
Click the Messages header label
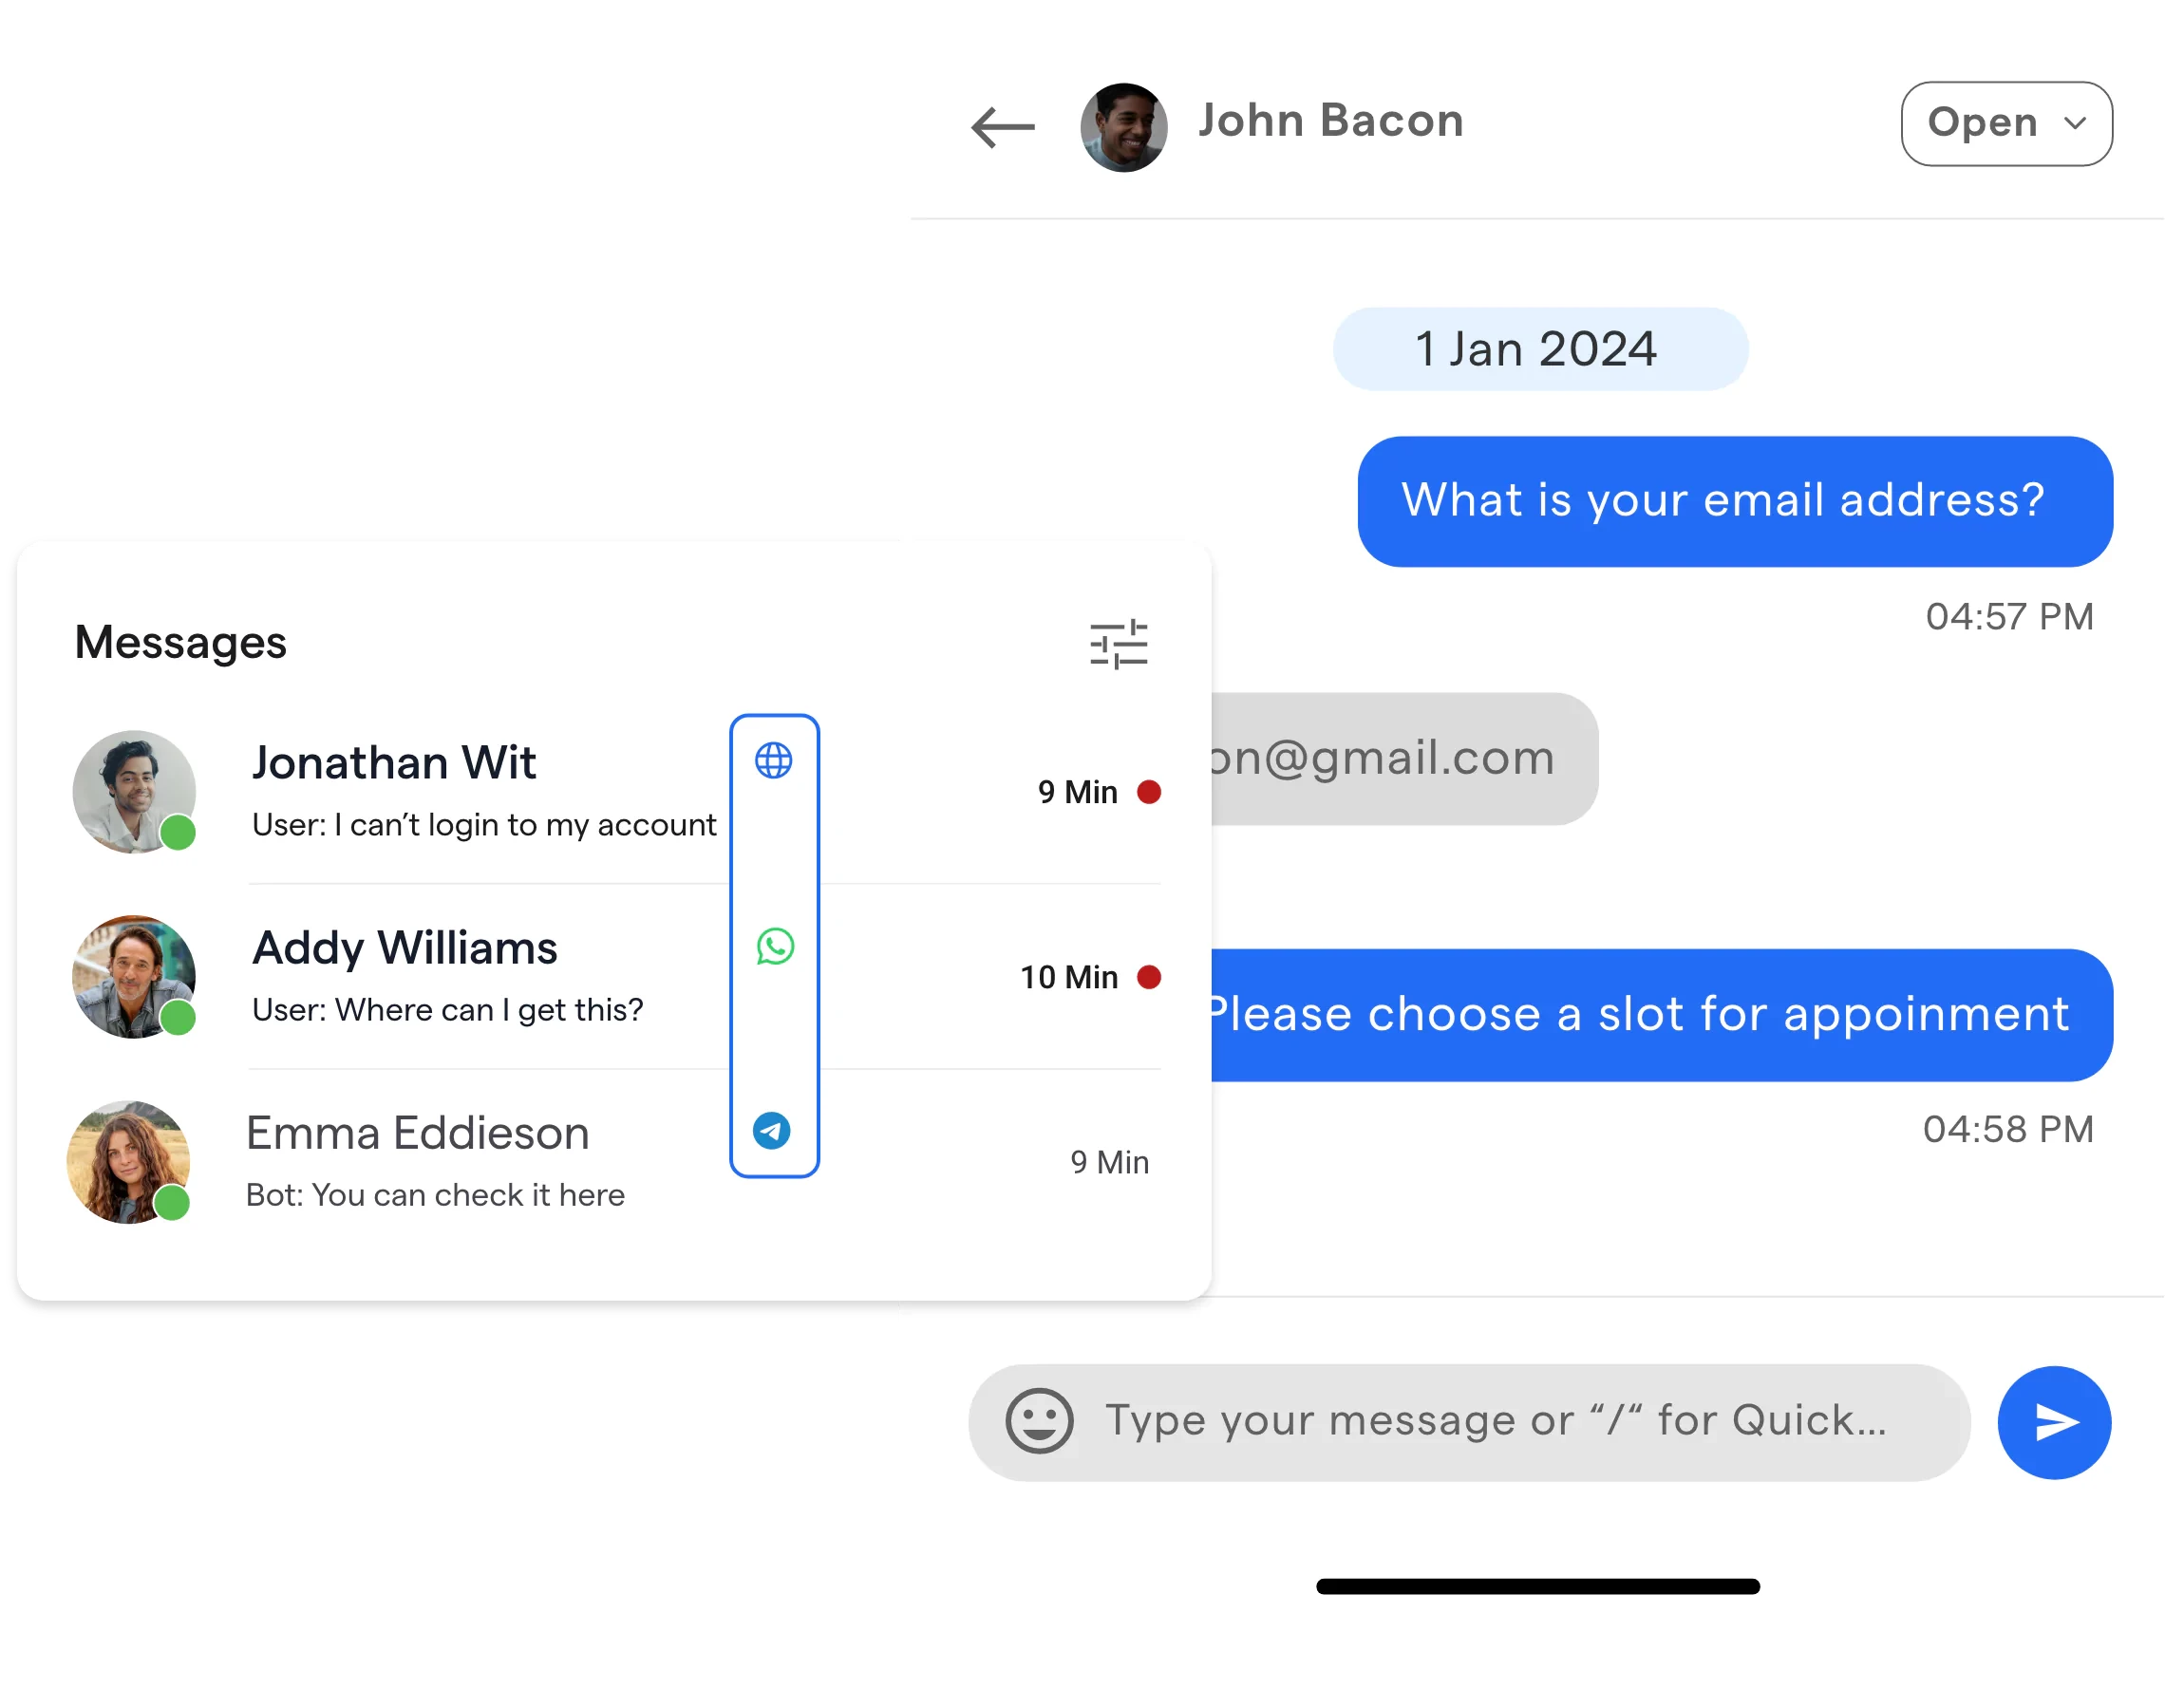(179, 642)
